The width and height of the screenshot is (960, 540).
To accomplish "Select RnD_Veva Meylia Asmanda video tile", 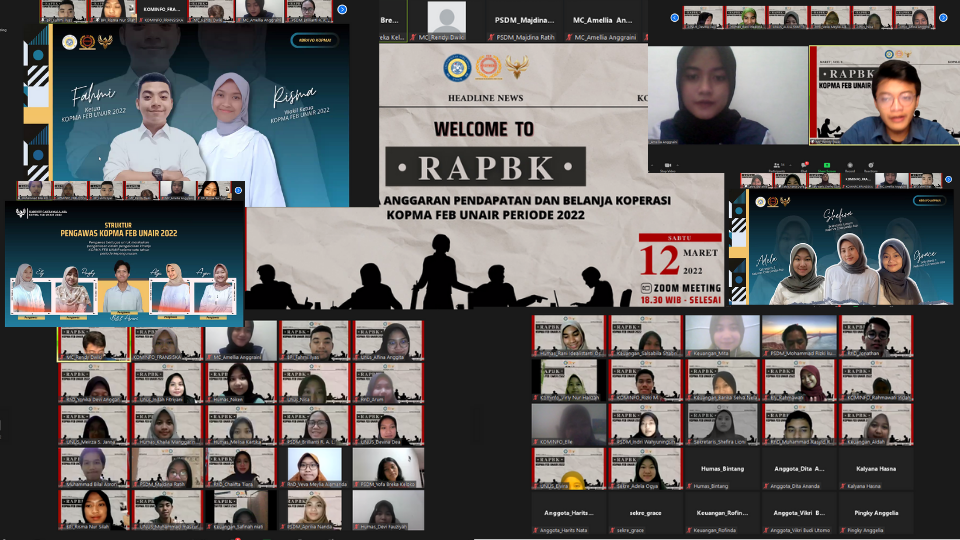I will 314,468.
